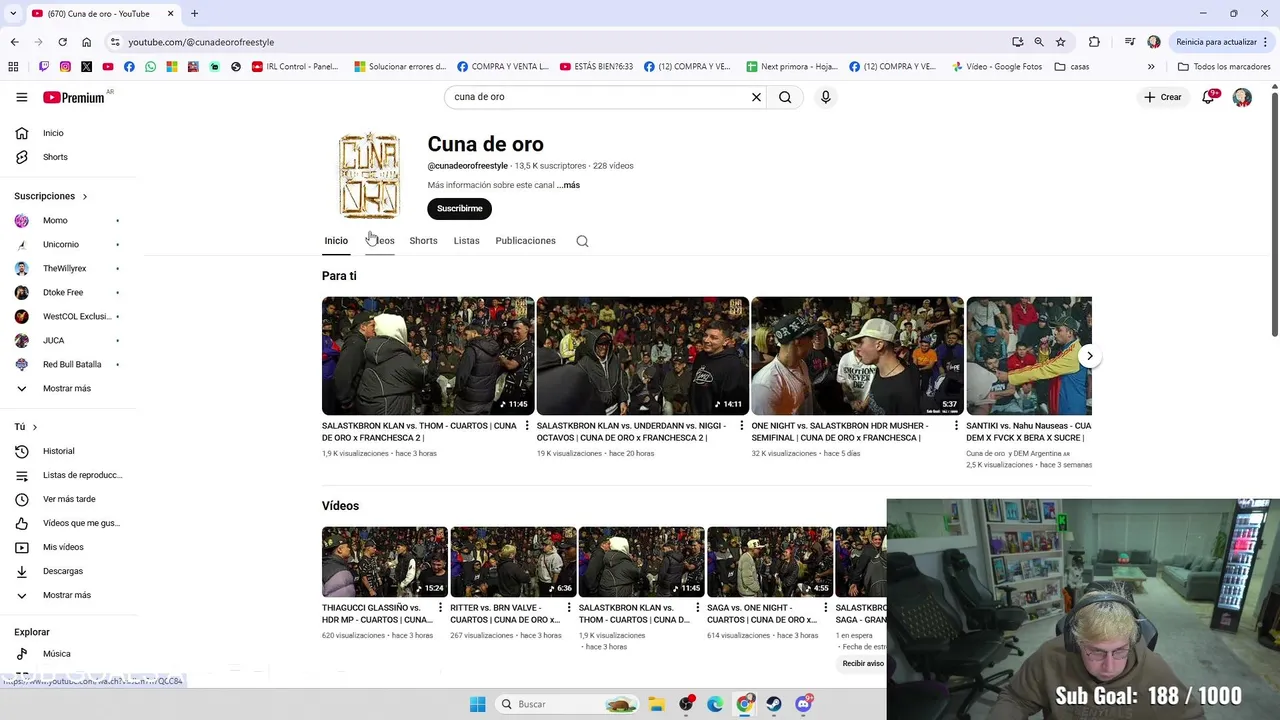Open Steam from the taskbar
This screenshot has height=720, width=1280.
pyautogui.click(x=774, y=704)
